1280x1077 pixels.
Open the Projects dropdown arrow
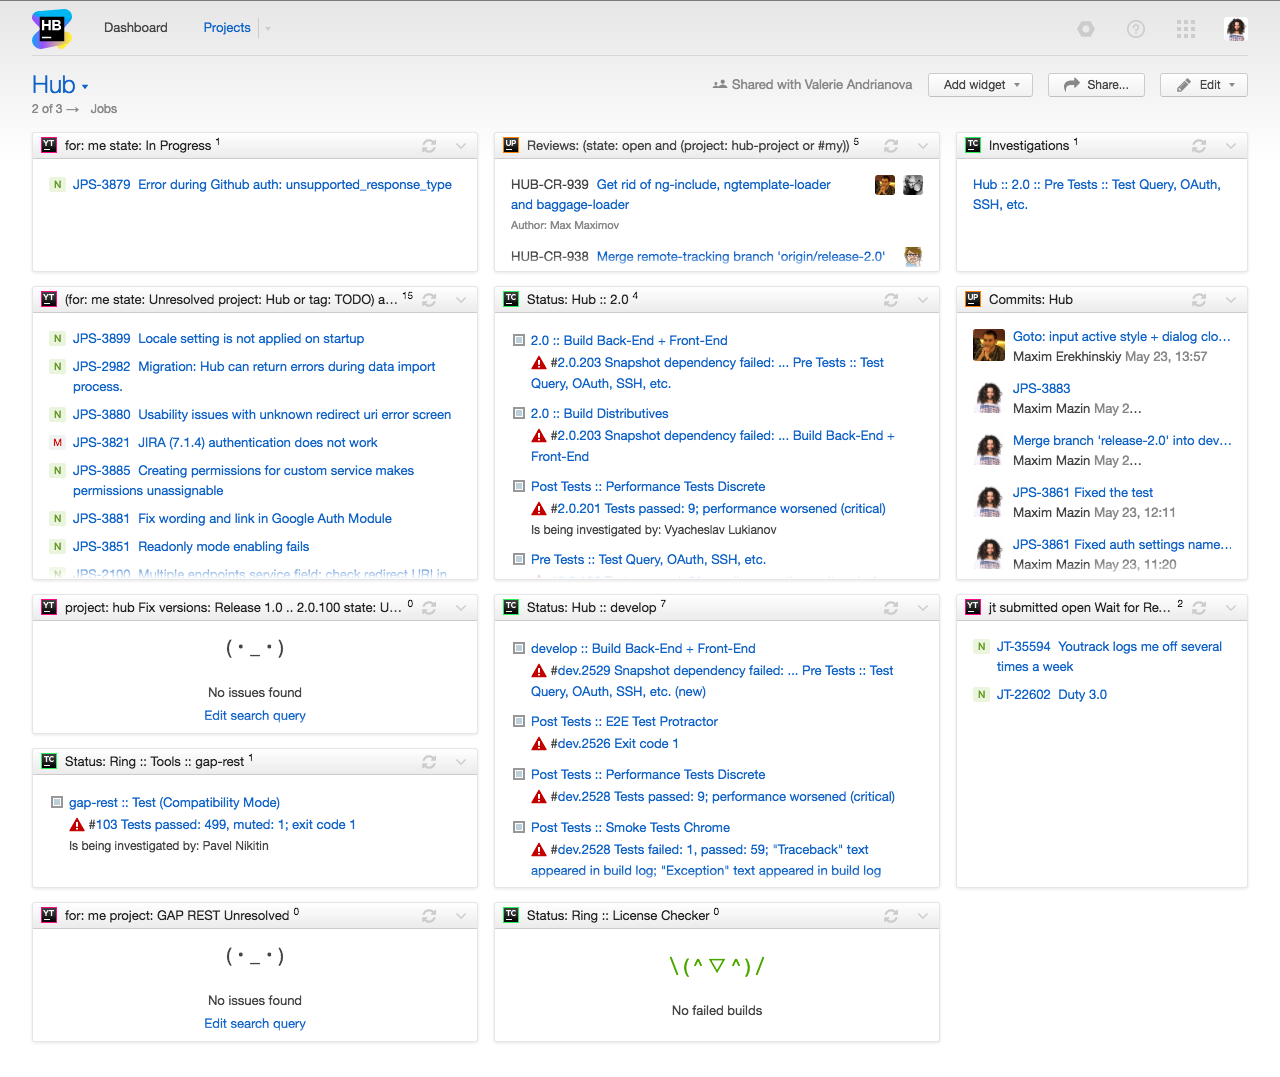(268, 28)
